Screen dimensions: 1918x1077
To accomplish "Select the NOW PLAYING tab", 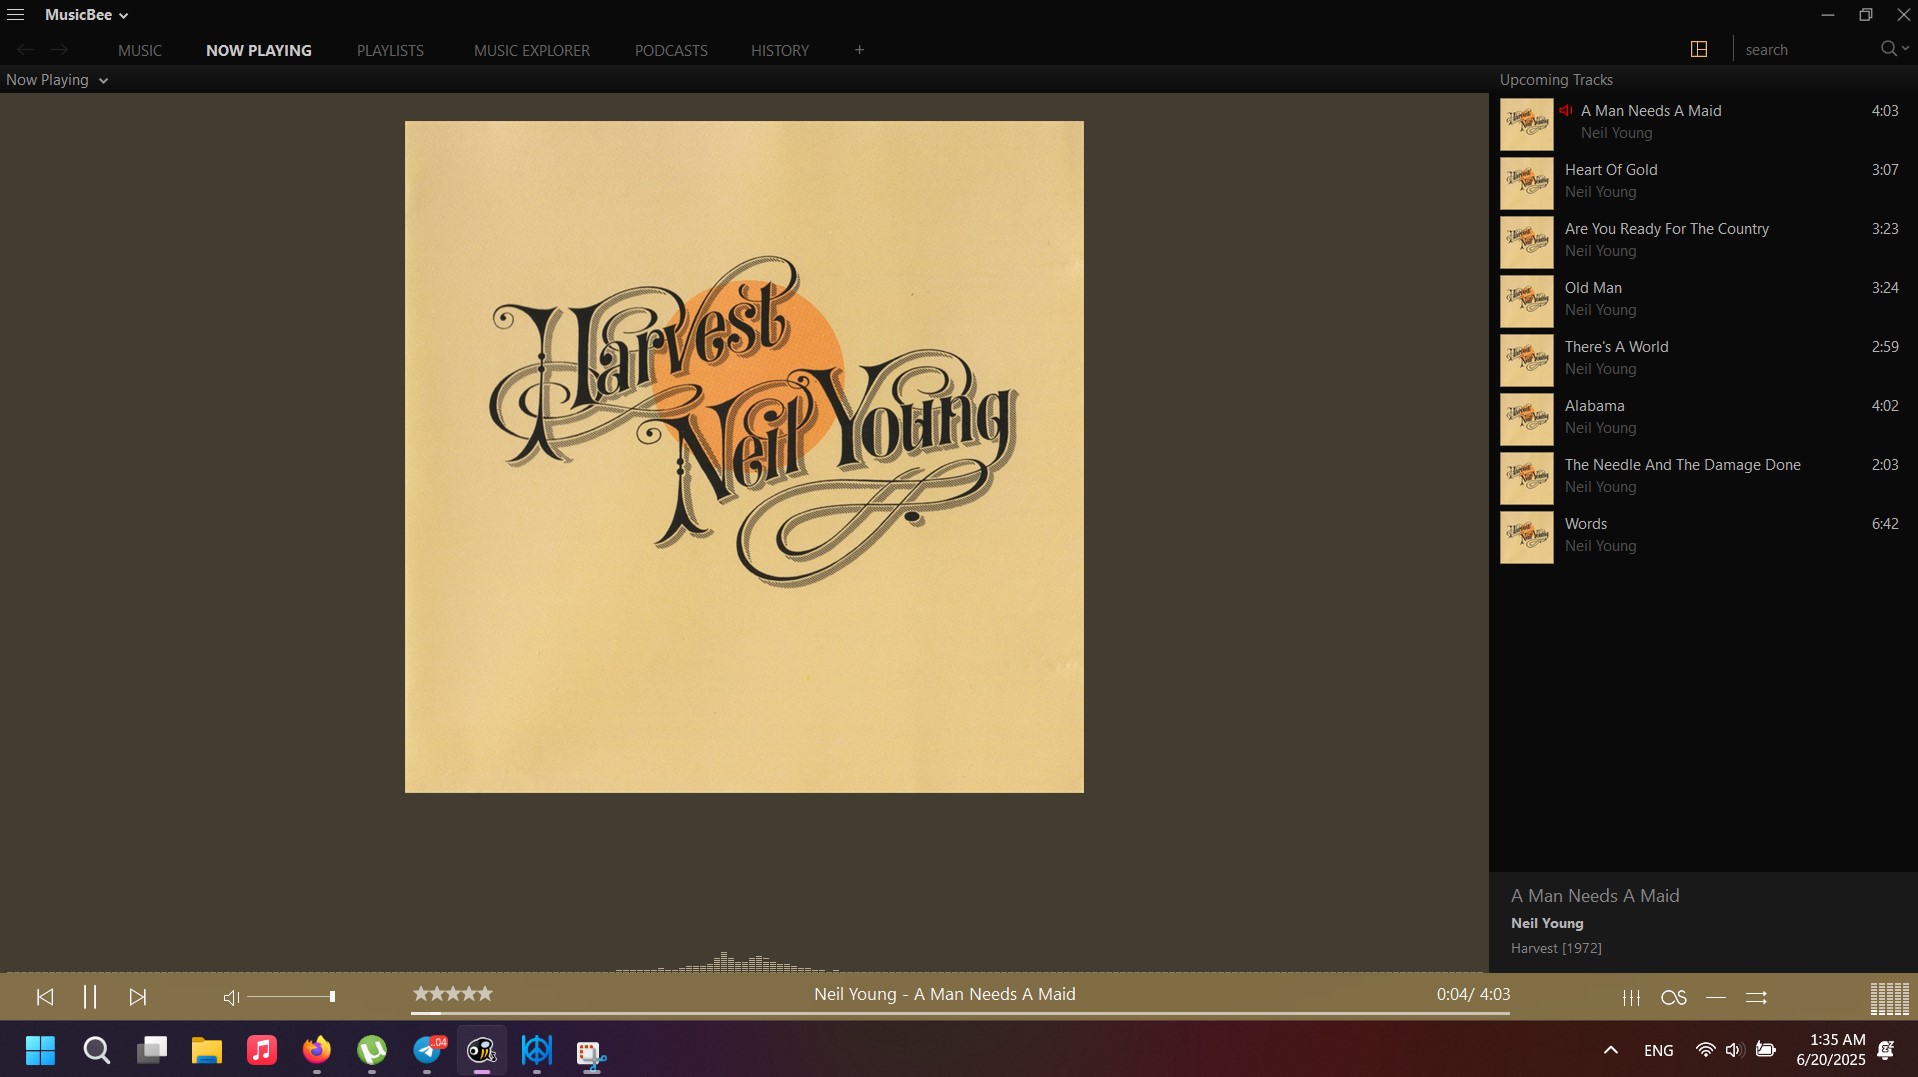I will click(259, 50).
